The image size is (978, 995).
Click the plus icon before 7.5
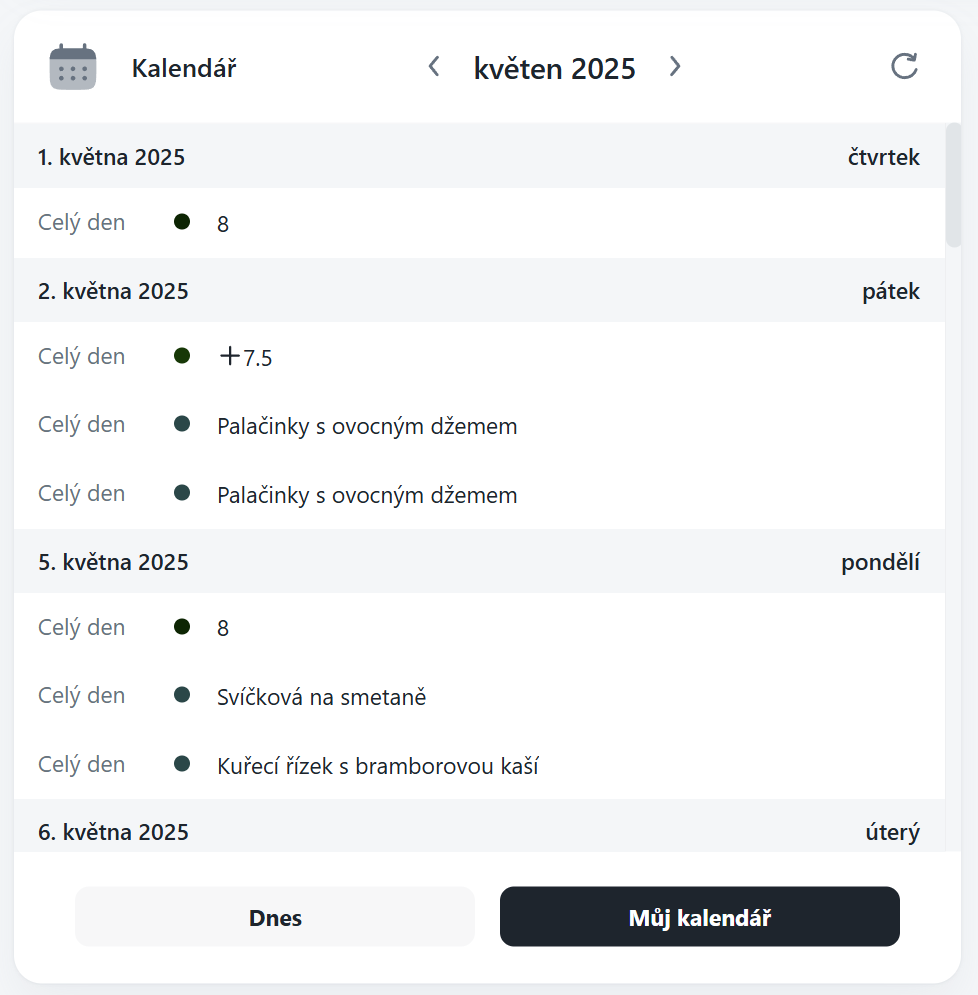pos(229,356)
